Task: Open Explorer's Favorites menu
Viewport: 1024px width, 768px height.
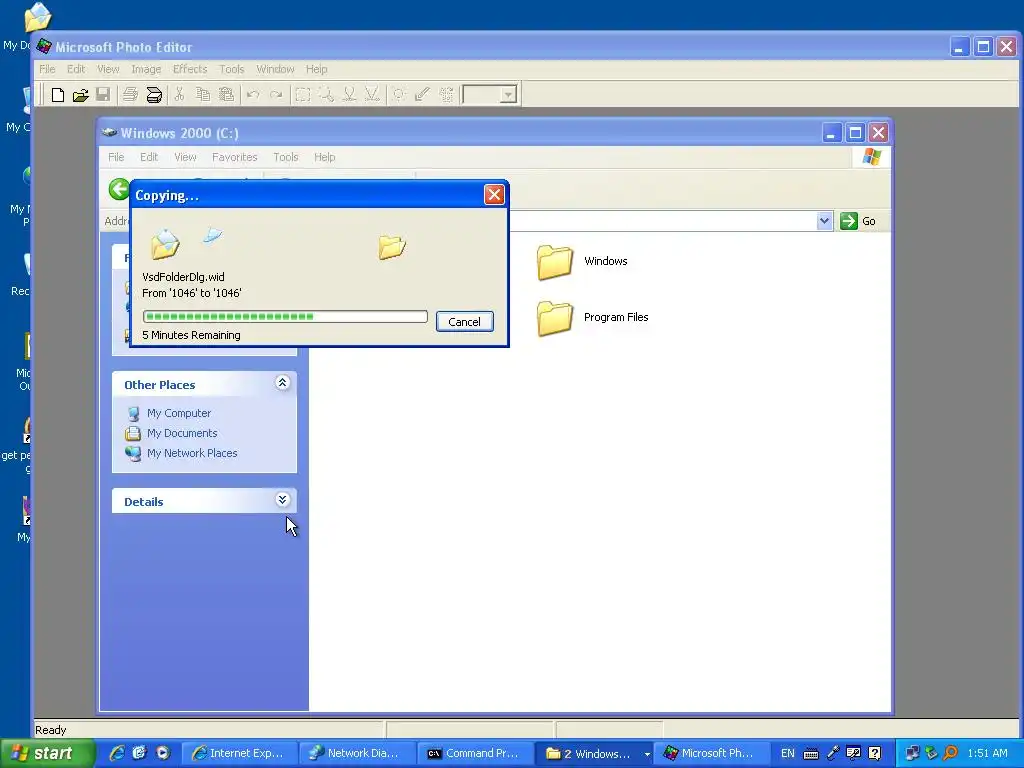Action: coord(234,157)
